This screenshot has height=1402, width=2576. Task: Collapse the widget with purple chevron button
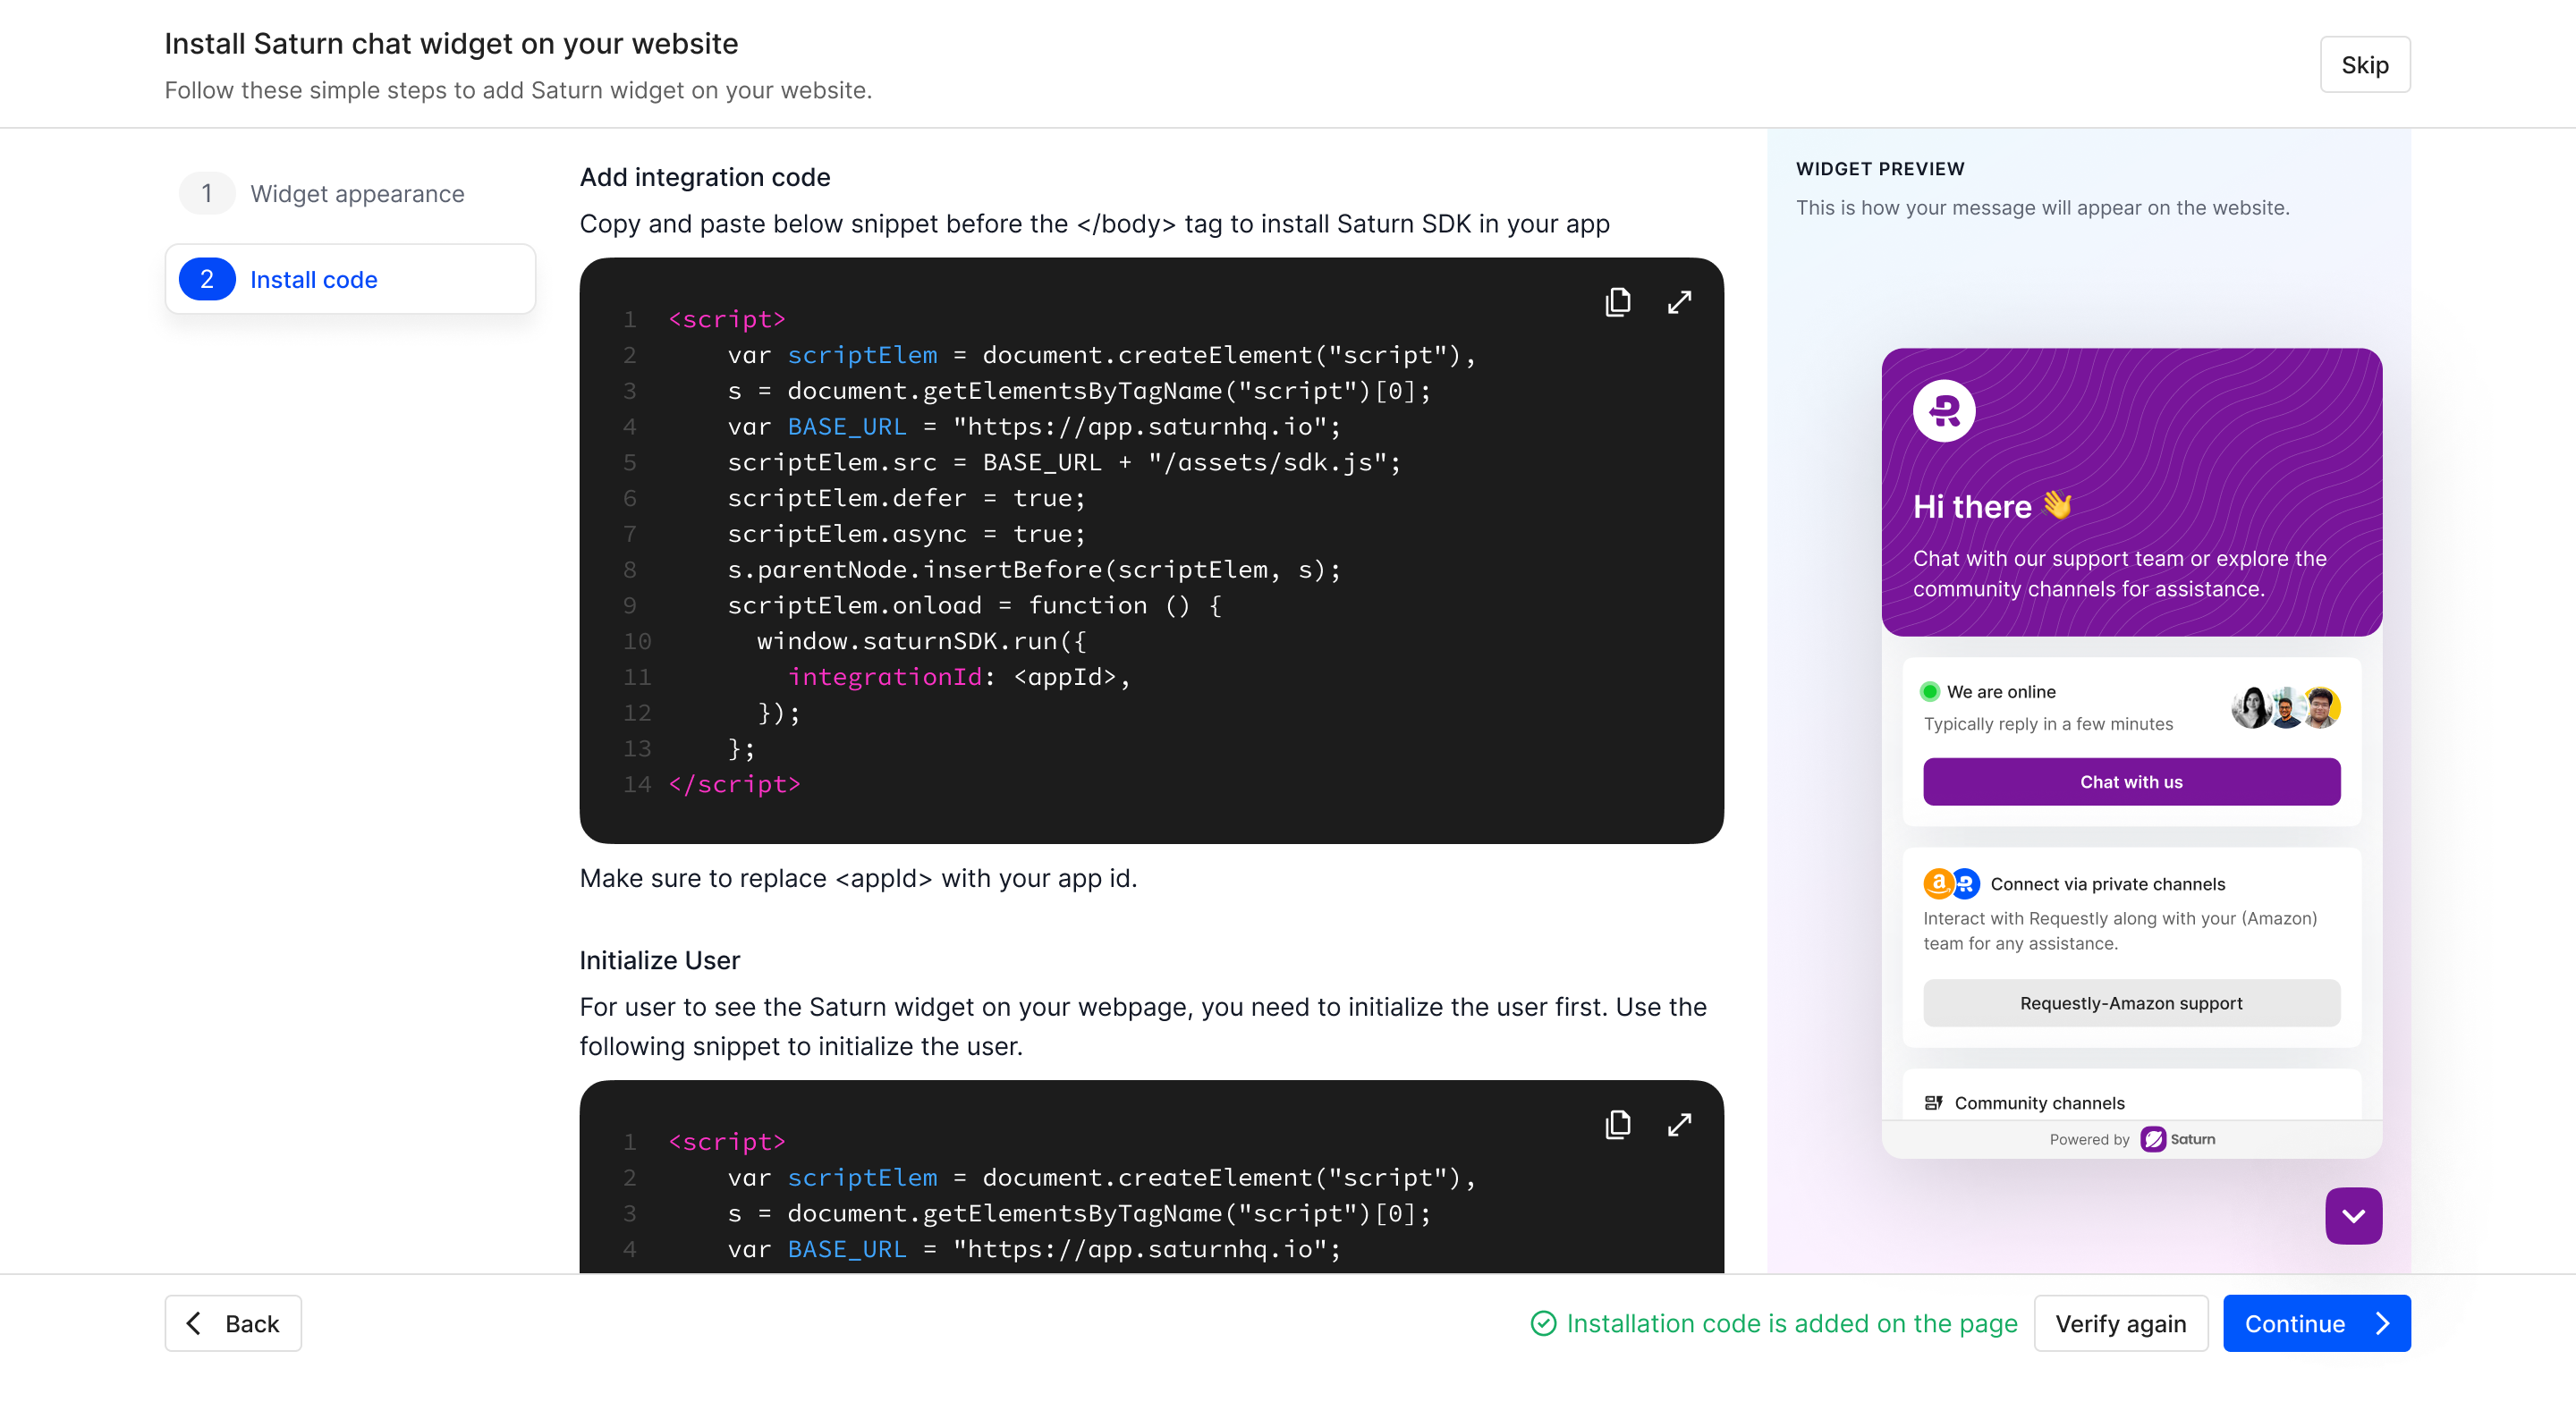[x=2353, y=1216]
